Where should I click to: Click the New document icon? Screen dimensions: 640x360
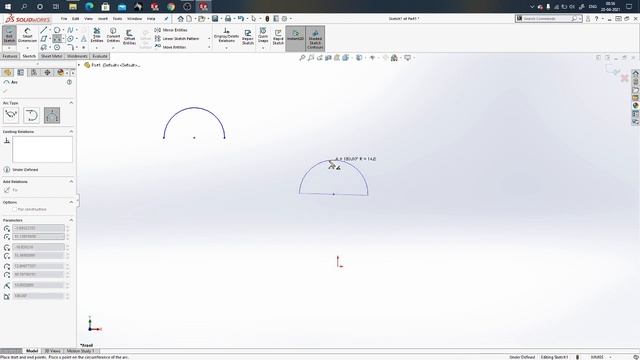tap(189, 19)
